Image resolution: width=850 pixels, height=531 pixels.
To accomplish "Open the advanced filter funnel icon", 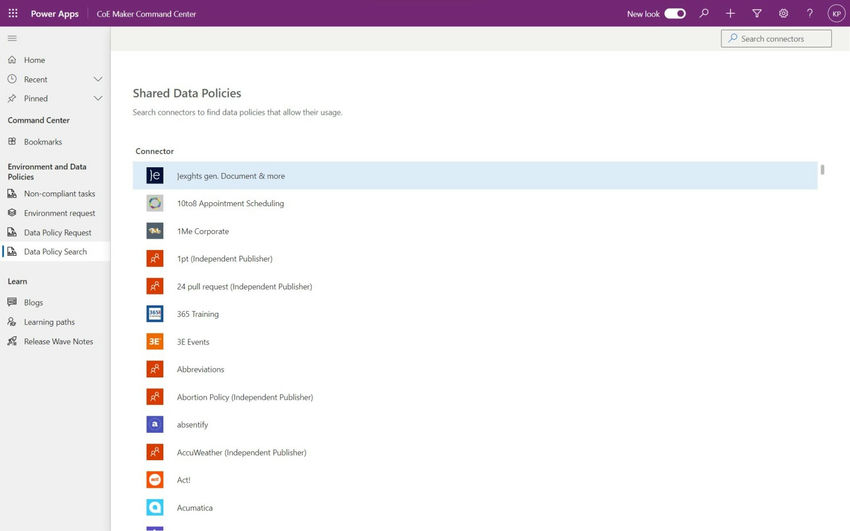I will [757, 13].
